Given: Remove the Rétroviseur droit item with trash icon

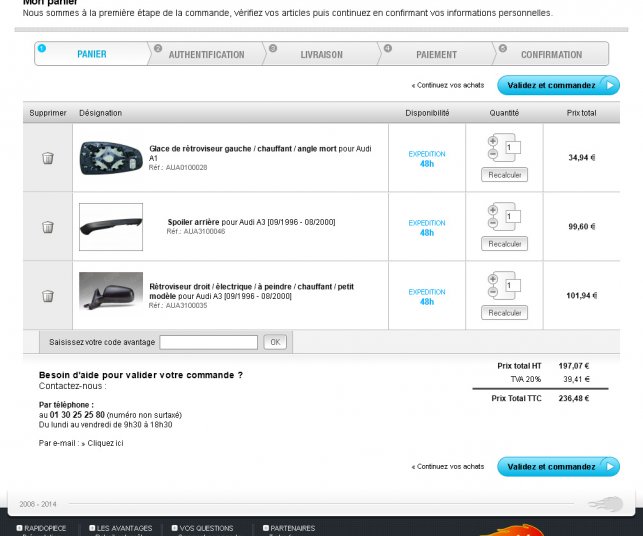Looking at the screenshot, I should pos(48,296).
